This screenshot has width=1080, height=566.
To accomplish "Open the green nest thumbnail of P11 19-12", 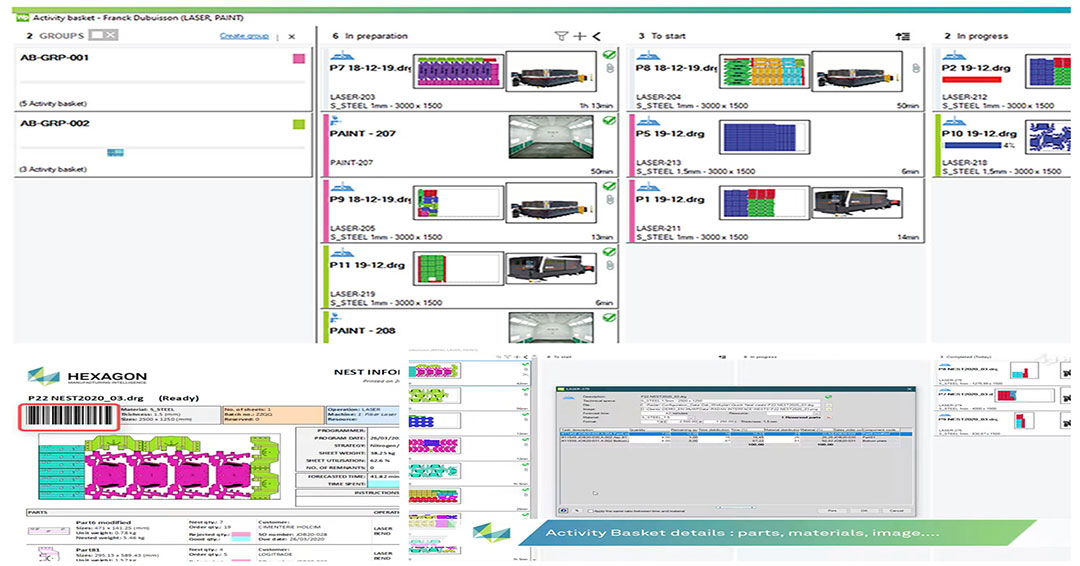I will pos(459,269).
